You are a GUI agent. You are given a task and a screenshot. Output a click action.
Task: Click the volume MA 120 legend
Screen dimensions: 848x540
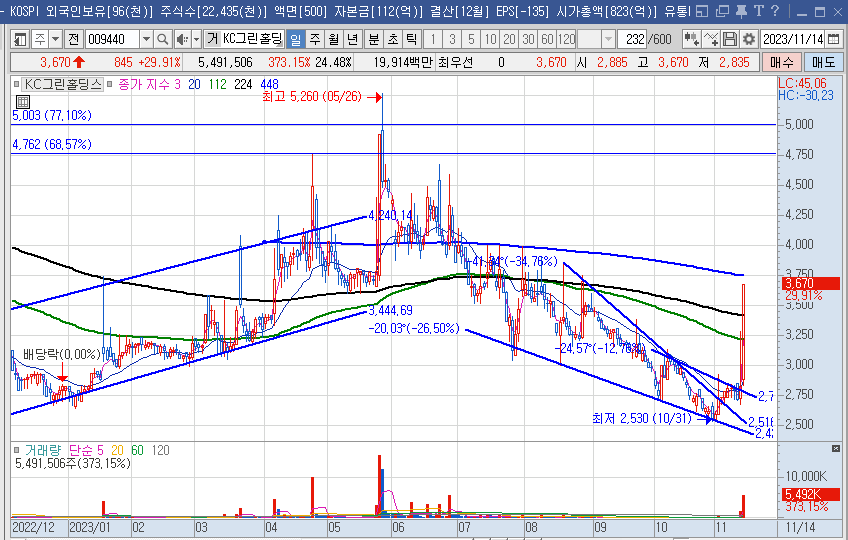pyautogui.click(x=161, y=450)
